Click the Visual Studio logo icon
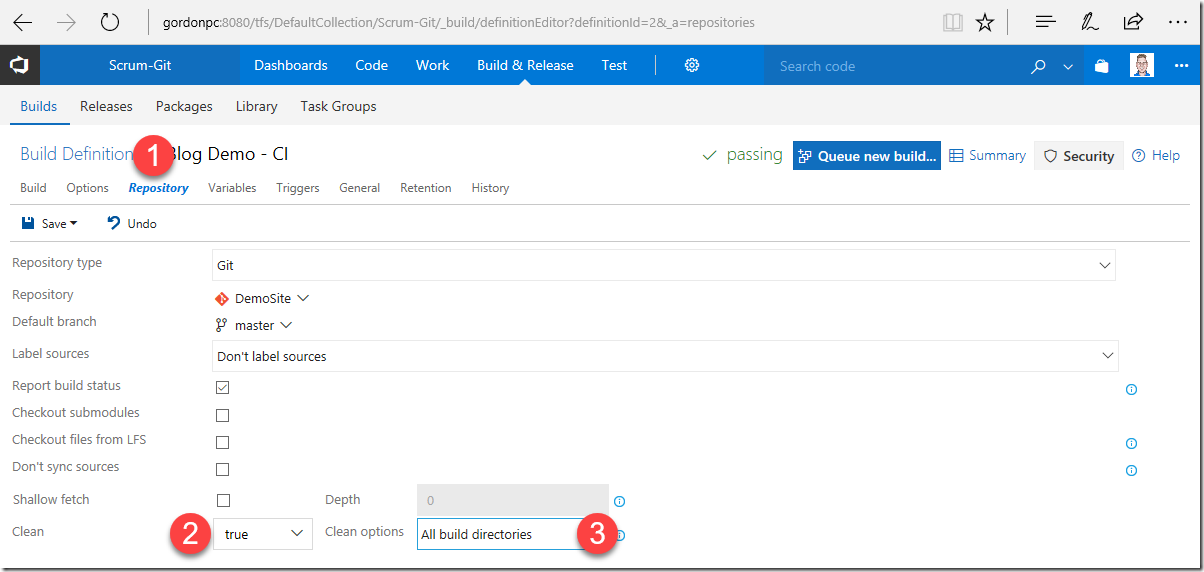 click(x=20, y=66)
